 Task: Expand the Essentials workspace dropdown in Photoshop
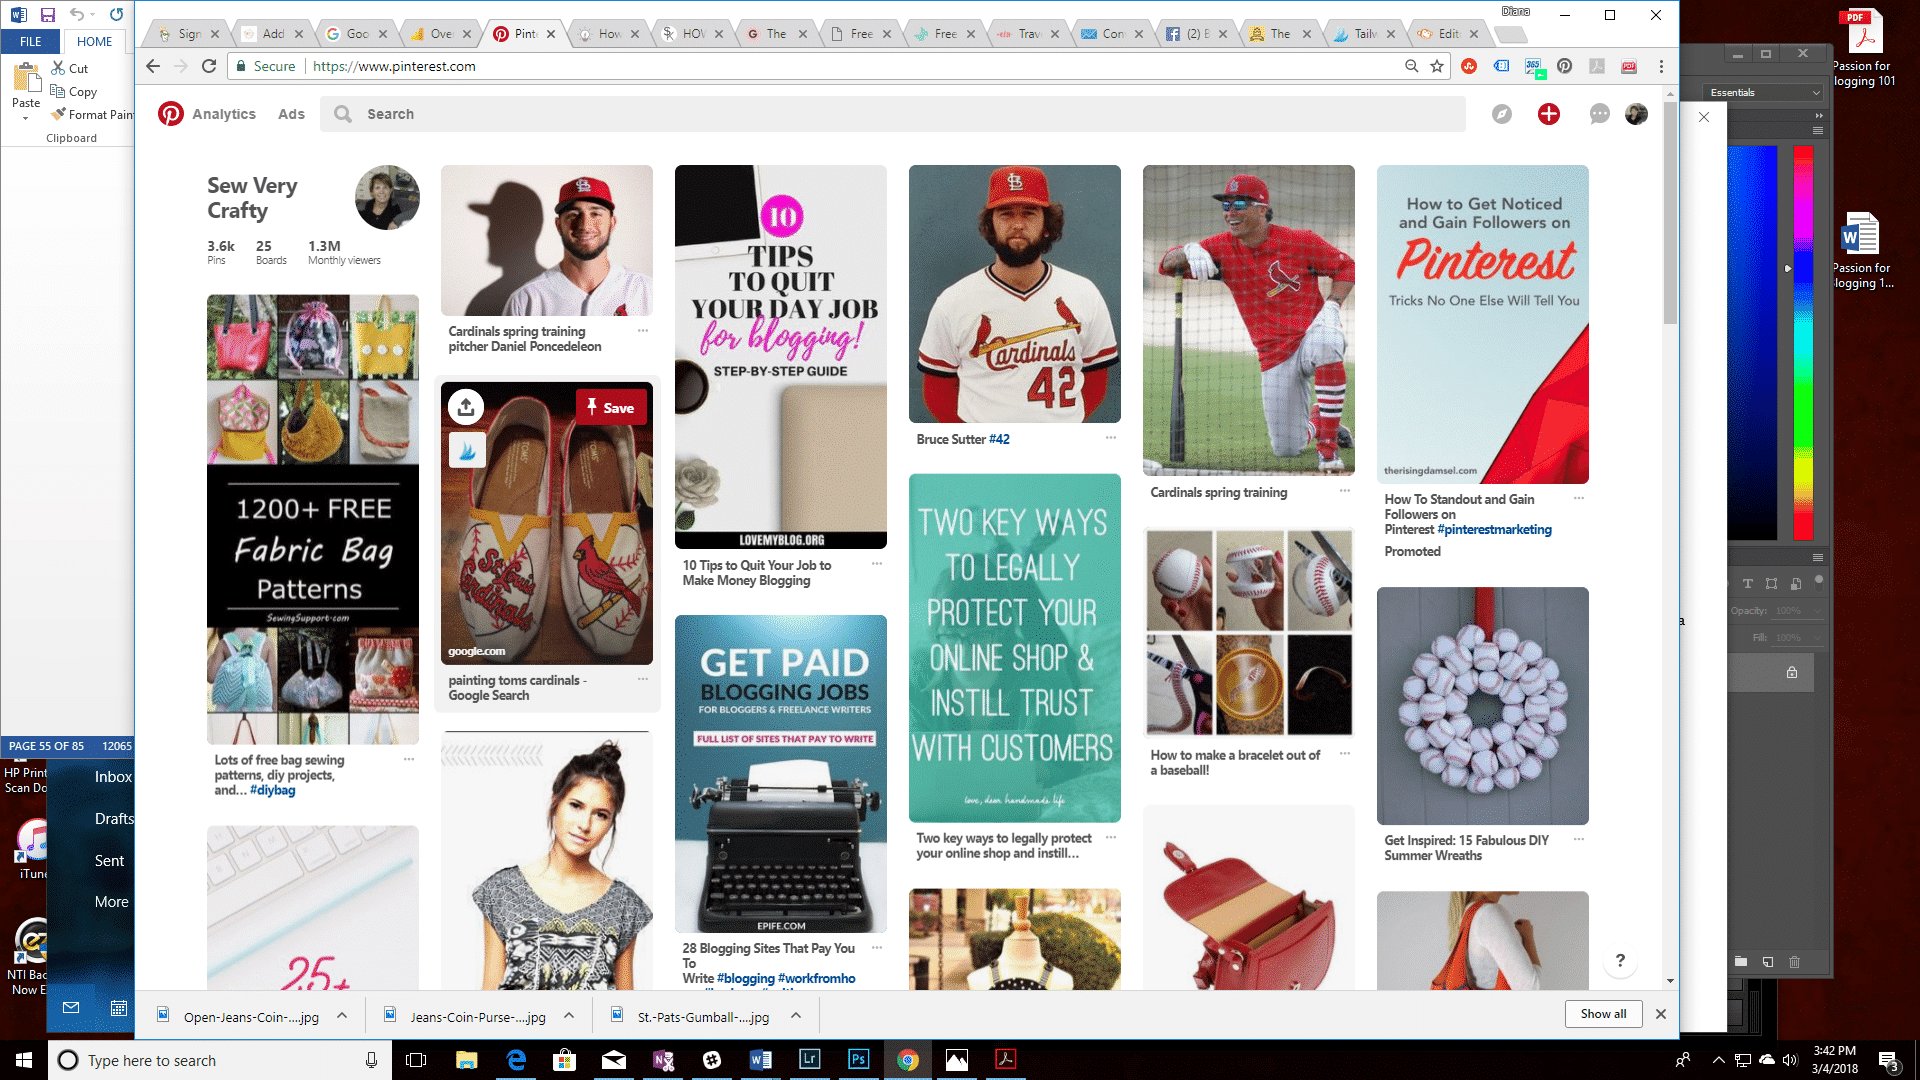point(1765,92)
